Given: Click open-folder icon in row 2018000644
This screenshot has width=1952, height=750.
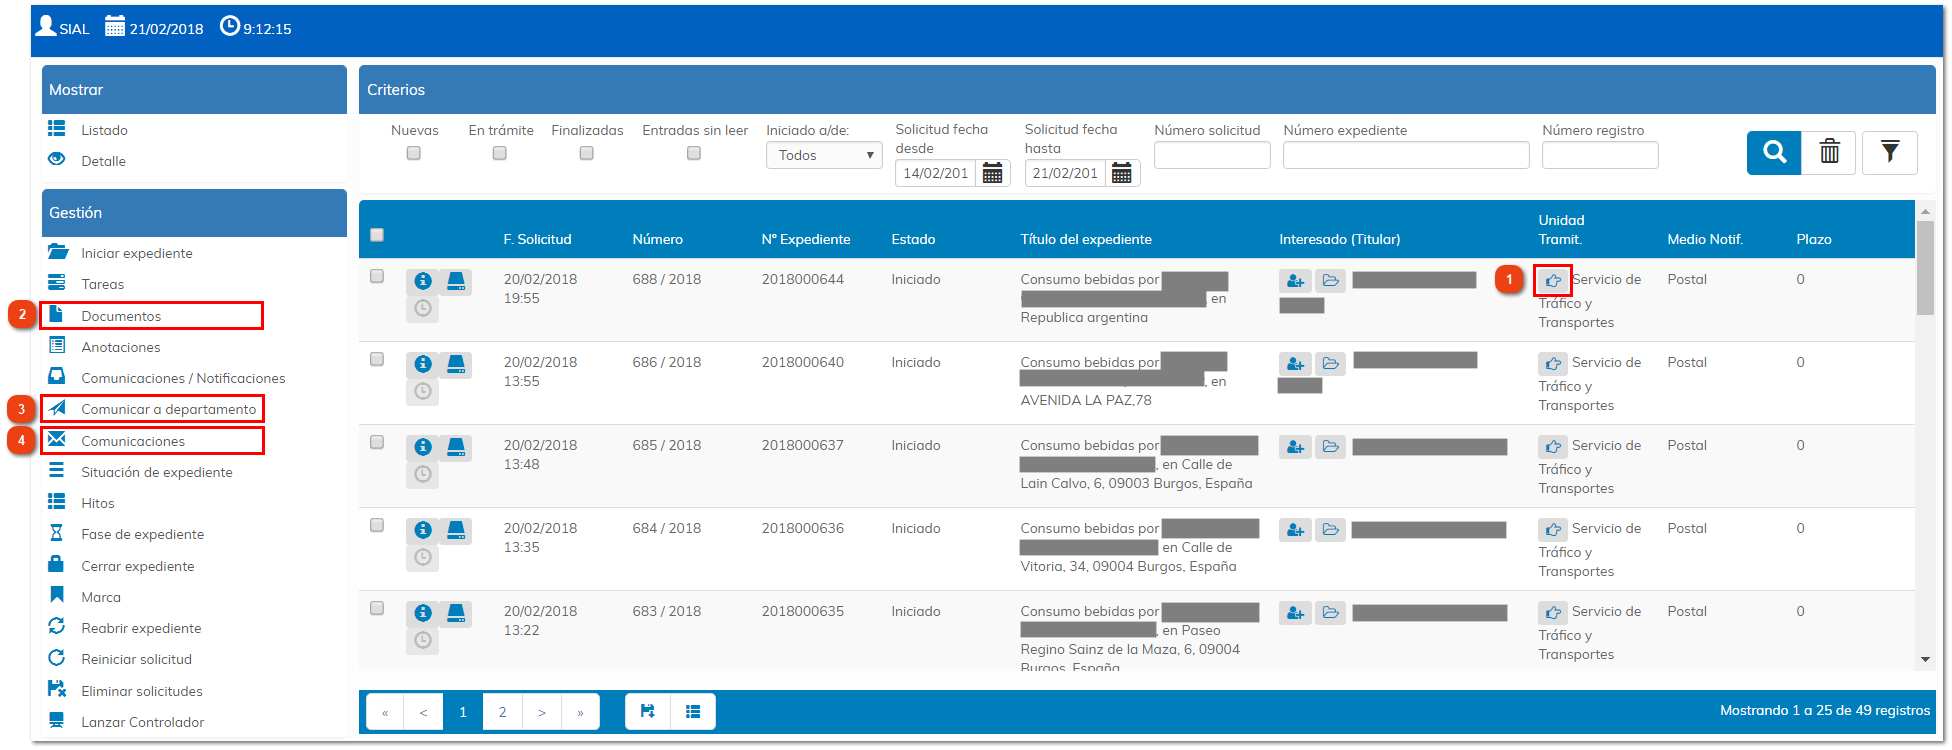Looking at the screenshot, I should click(x=1330, y=281).
